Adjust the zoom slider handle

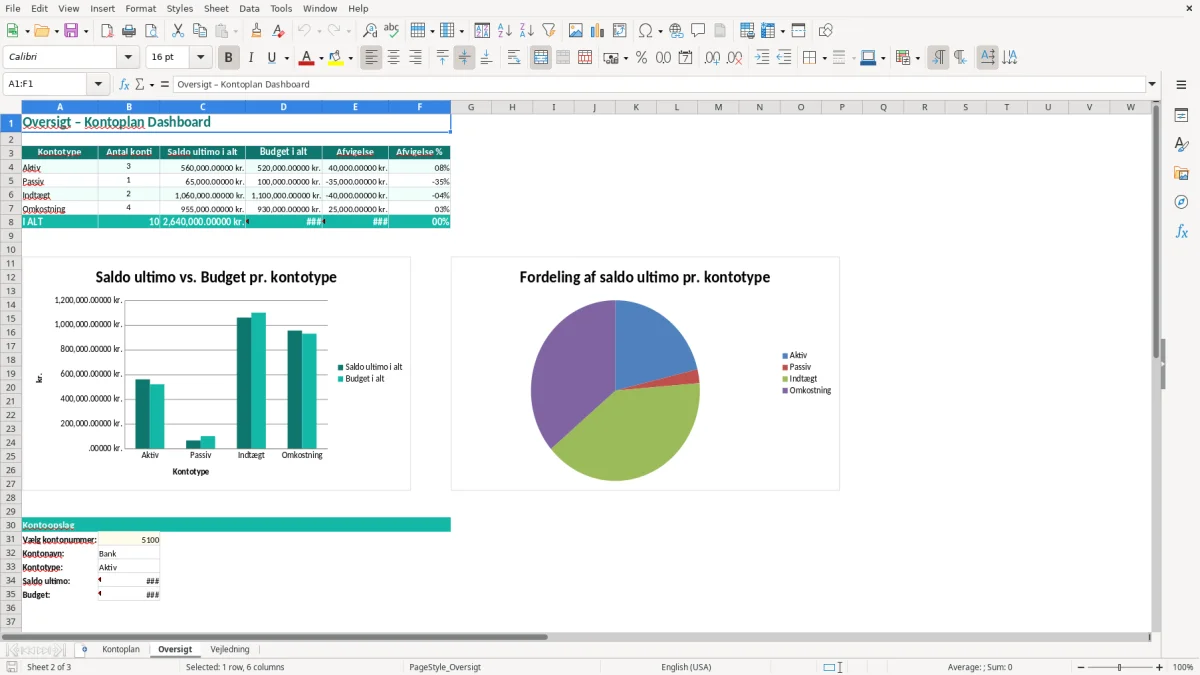[x=1119, y=667]
